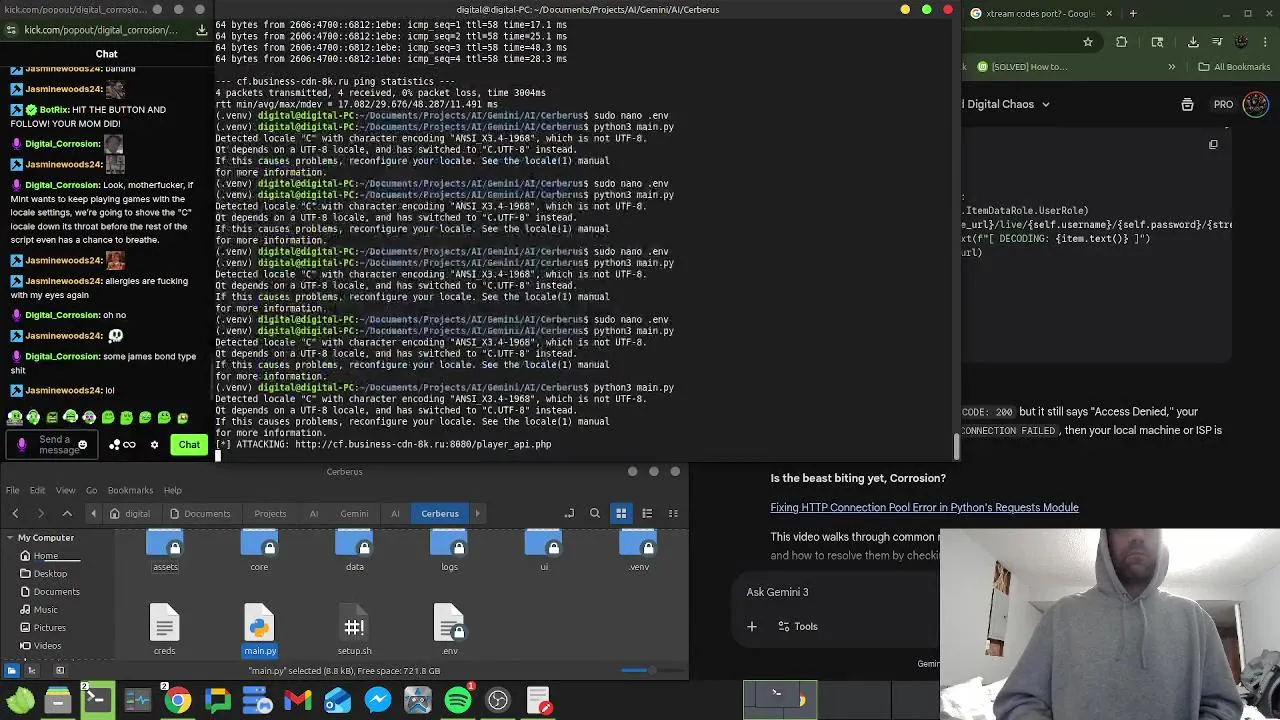
Task: Go up to the parent folder in the file manager
Action: coord(67,513)
